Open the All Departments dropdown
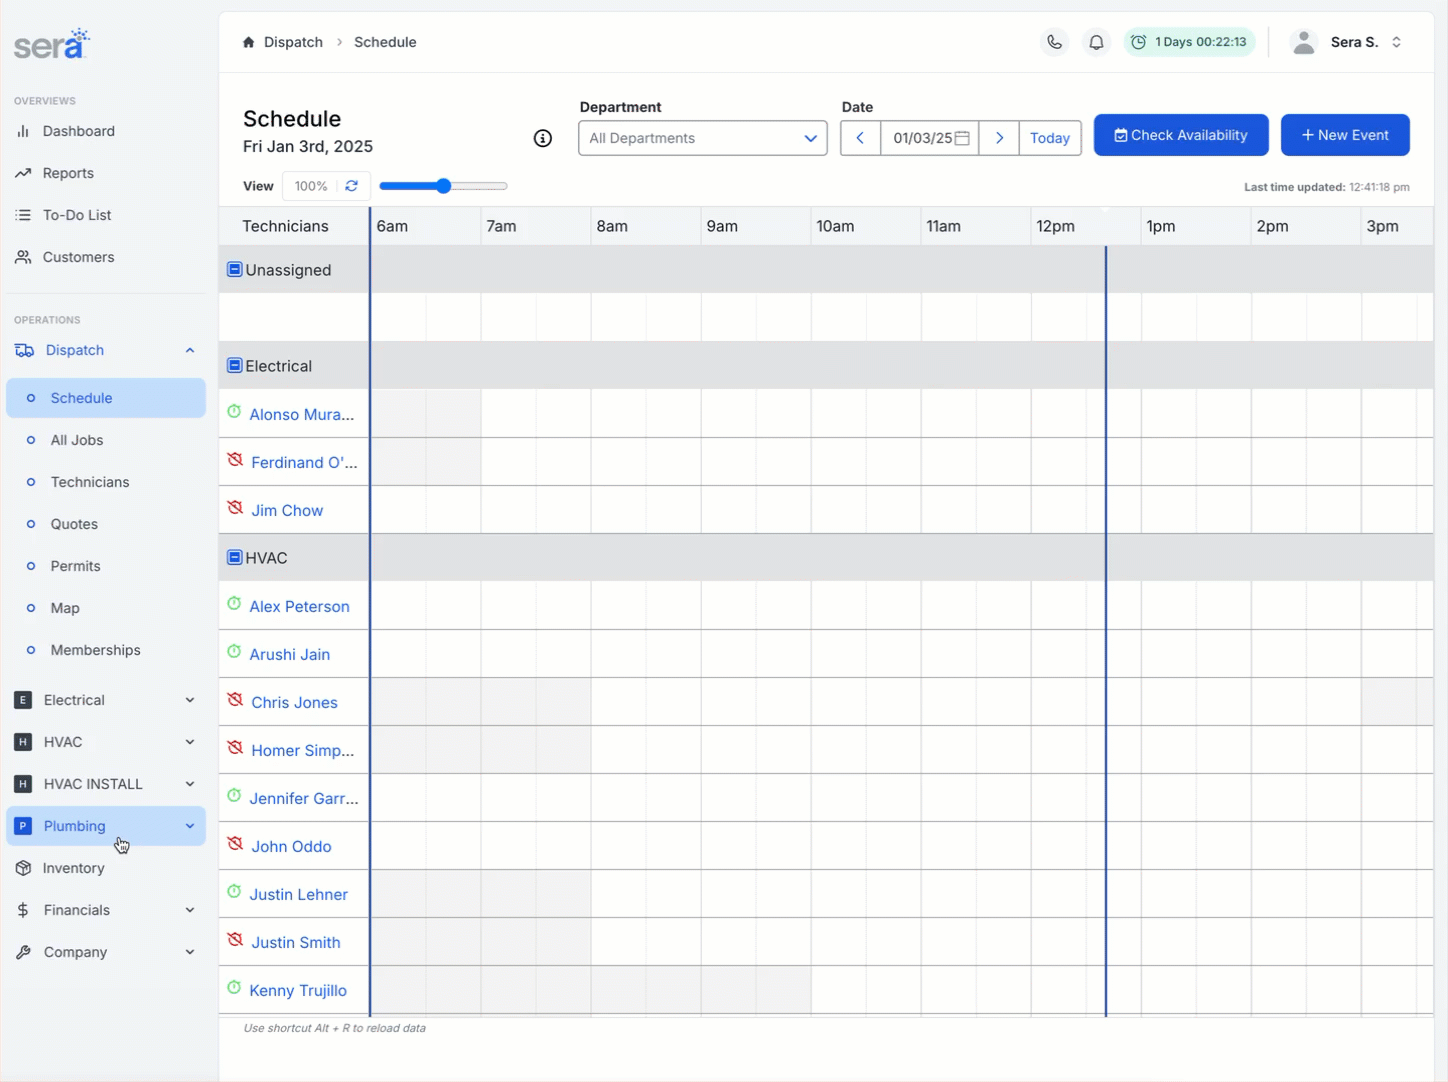 tap(703, 138)
